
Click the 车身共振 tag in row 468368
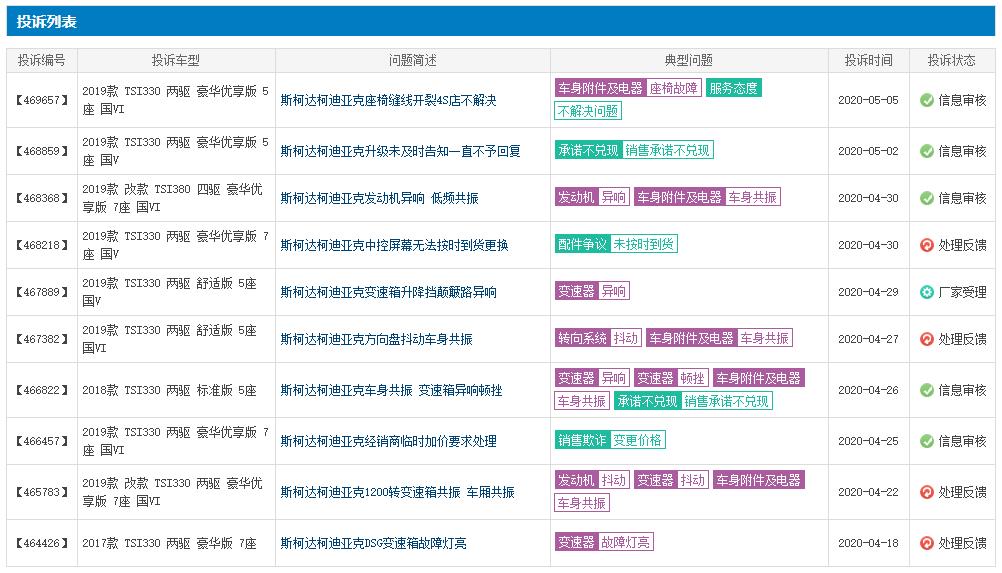click(753, 197)
